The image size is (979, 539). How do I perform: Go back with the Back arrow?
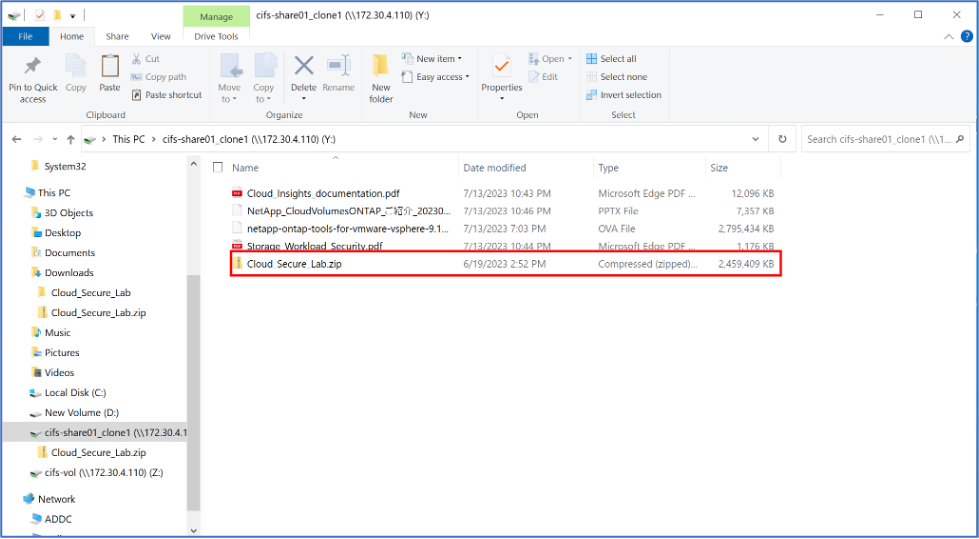tap(17, 139)
